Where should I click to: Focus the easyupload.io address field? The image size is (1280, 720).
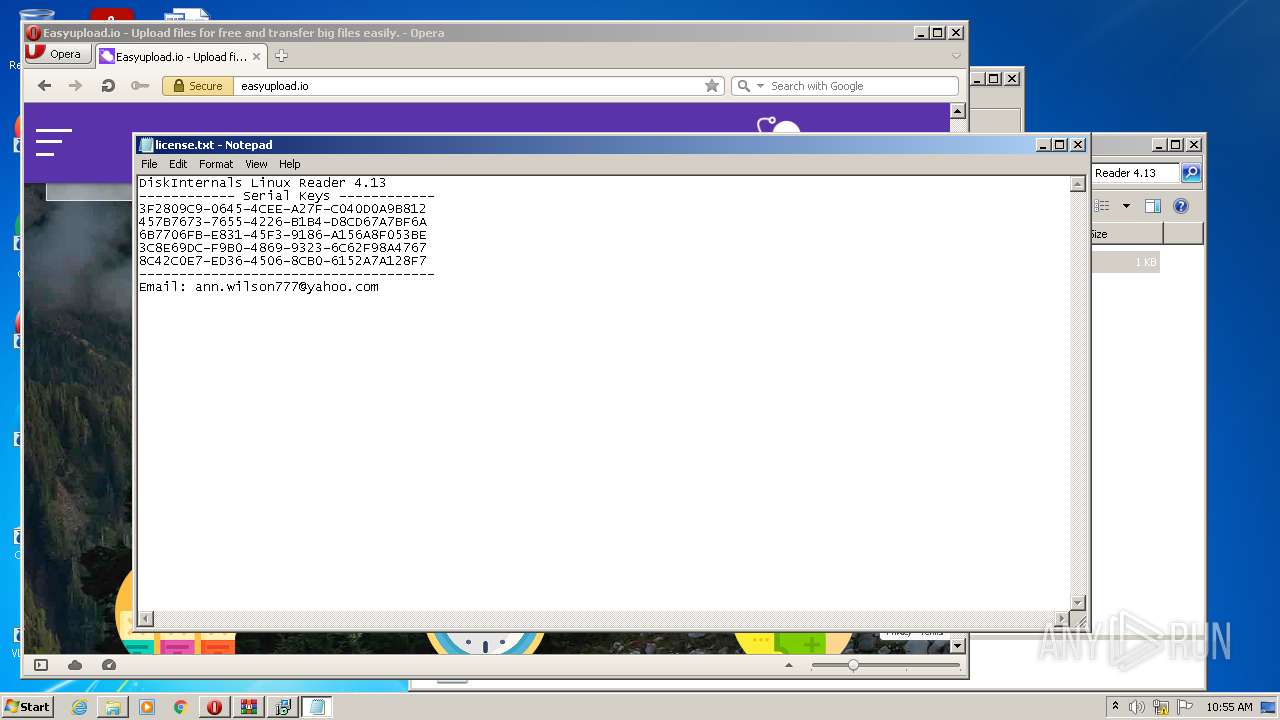(468, 86)
